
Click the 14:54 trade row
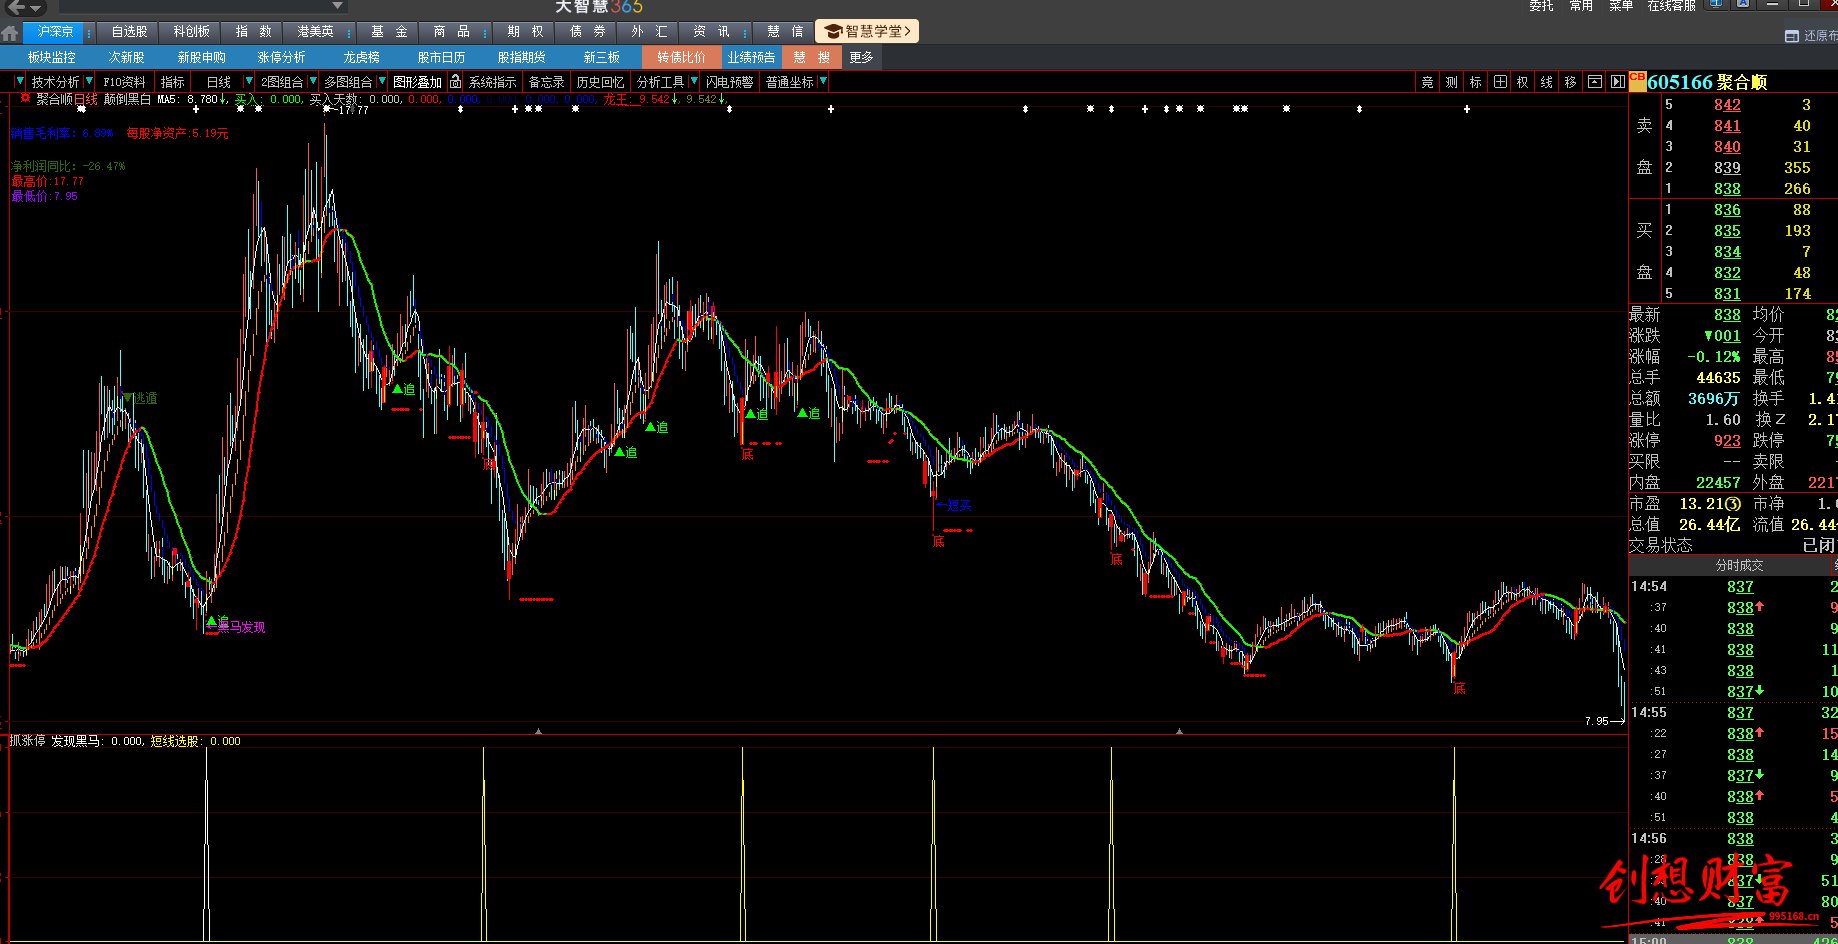pyautogui.click(x=1733, y=587)
